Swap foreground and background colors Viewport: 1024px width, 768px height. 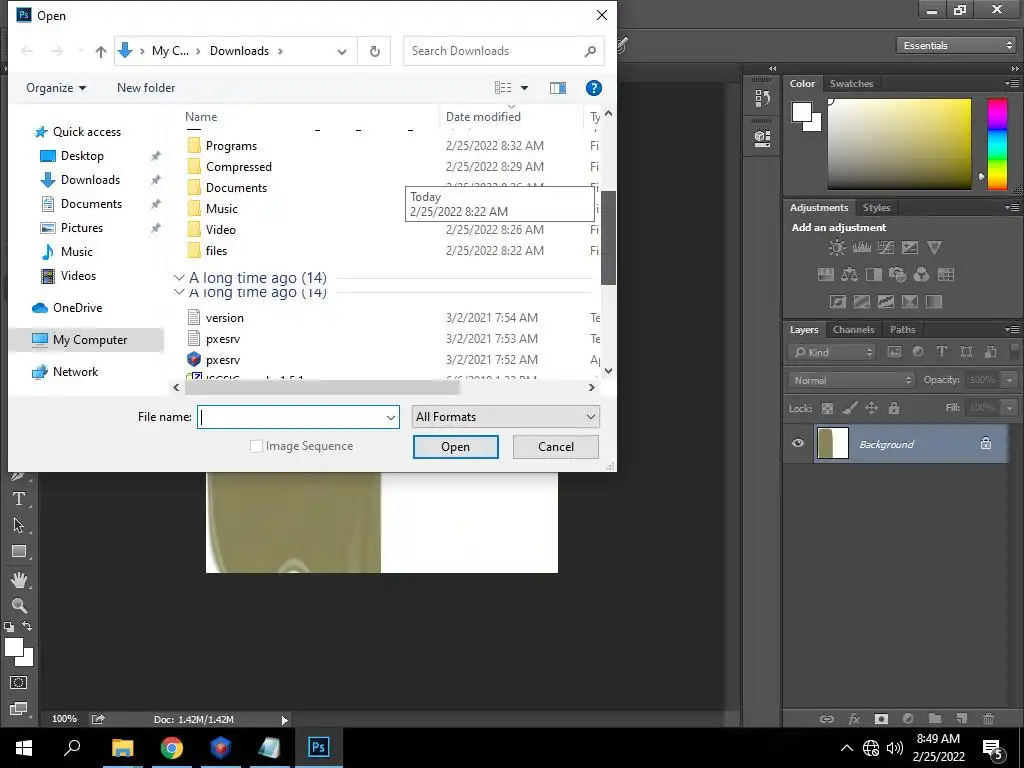pyautogui.click(x=27, y=626)
